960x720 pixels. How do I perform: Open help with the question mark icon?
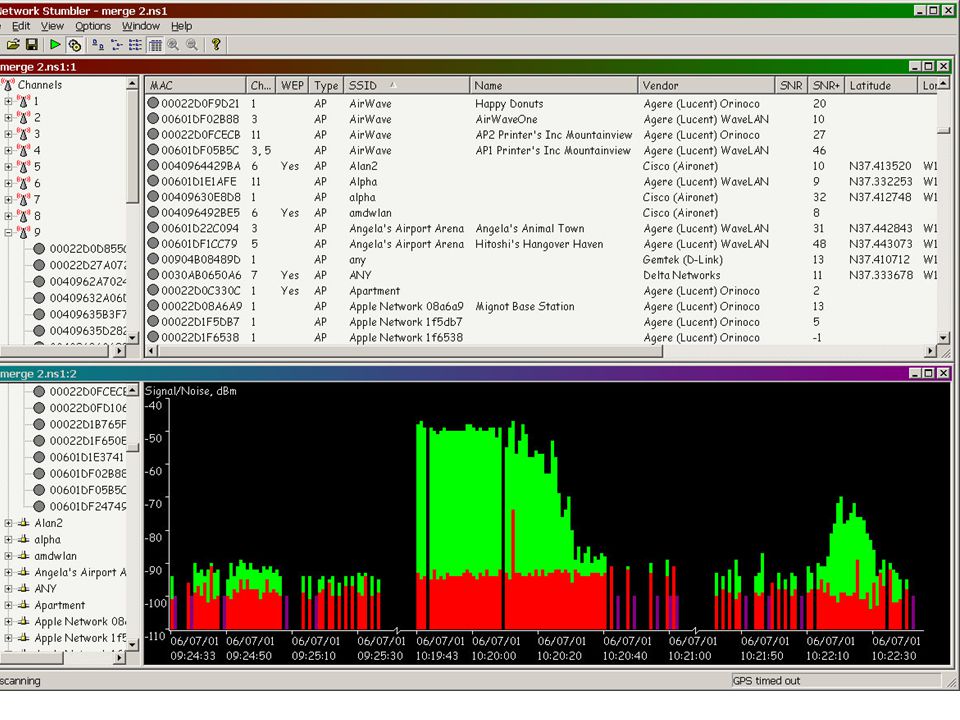[216, 45]
